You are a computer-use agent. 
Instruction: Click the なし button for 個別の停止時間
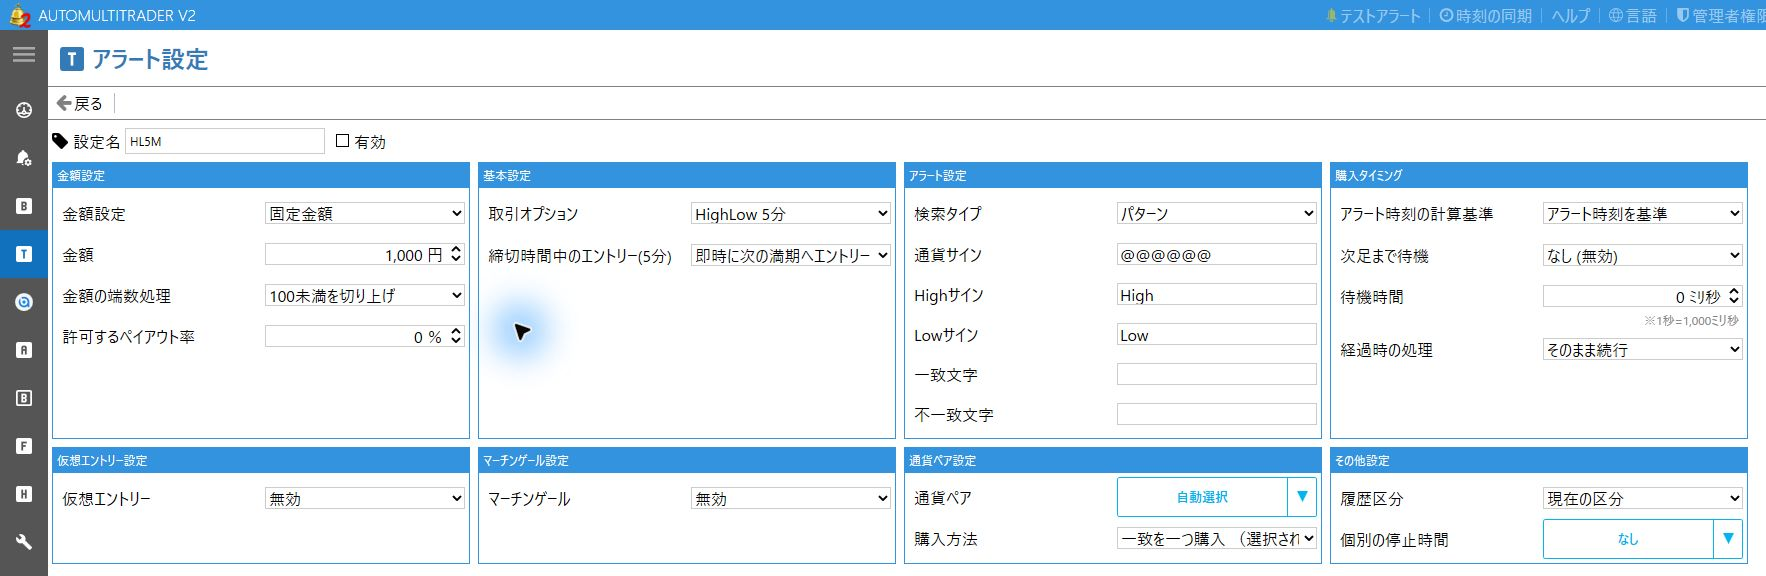[x=1628, y=539]
